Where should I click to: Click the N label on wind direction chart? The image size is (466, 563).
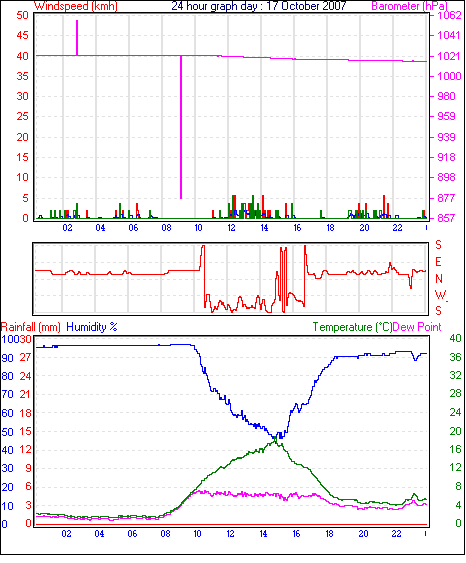click(438, 279)
